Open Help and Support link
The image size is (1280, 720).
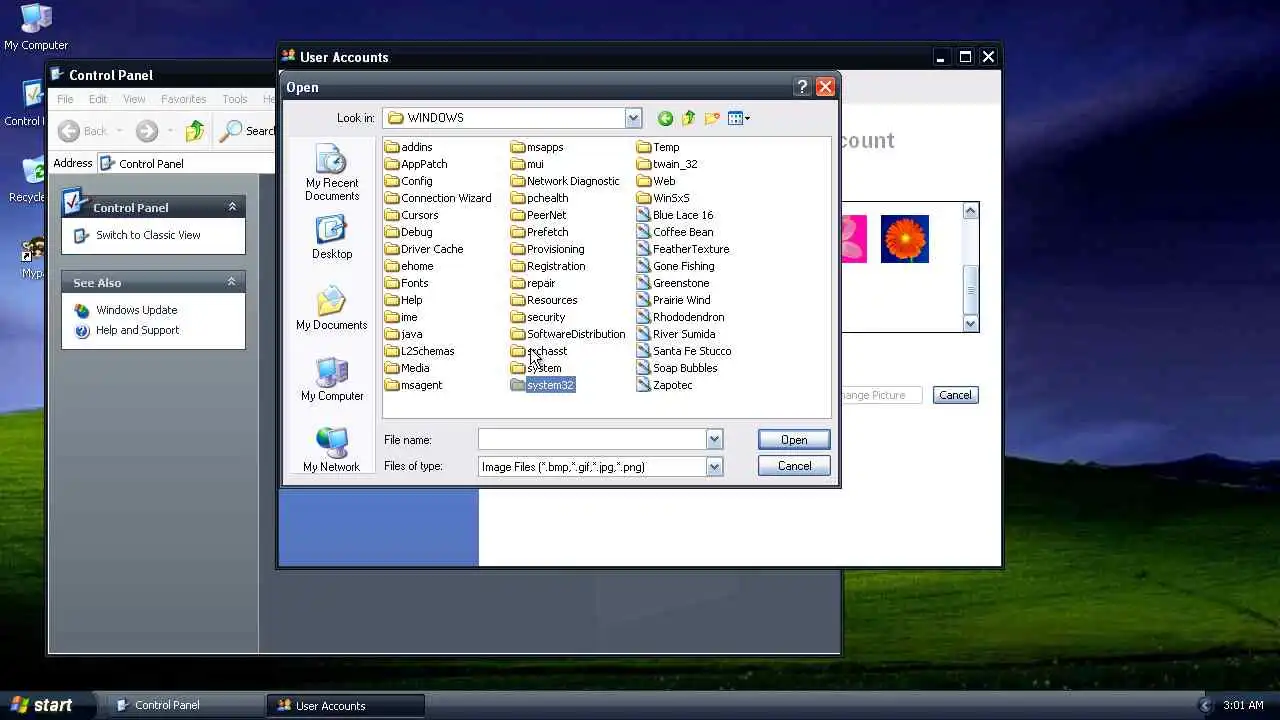tap(137, 330)
